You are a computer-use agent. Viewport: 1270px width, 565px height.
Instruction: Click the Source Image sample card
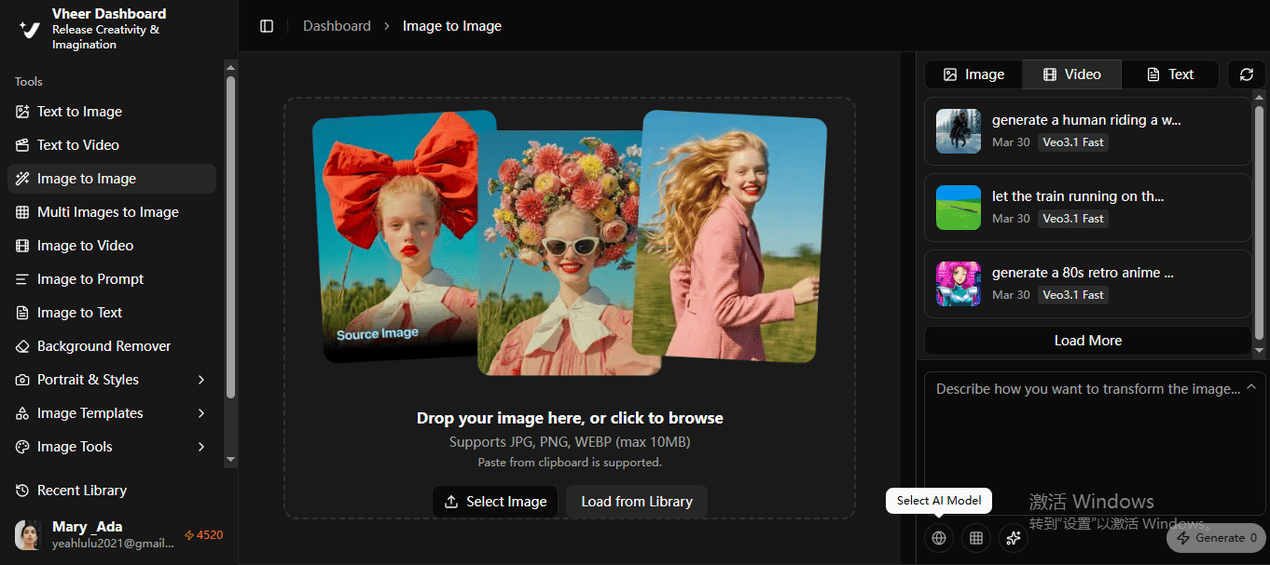click(x=404, y=236)
